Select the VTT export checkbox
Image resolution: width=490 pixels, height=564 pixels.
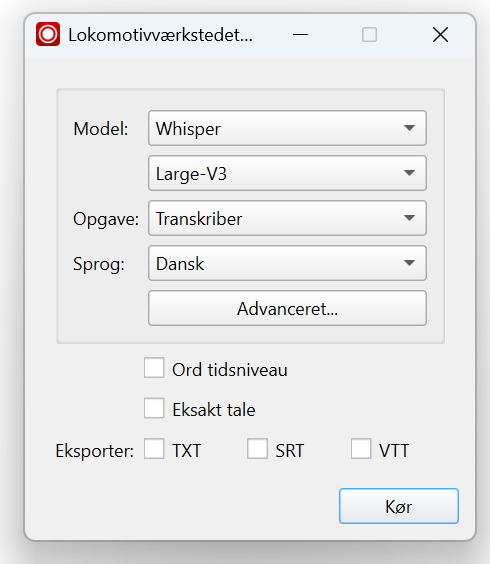(361, 449)
